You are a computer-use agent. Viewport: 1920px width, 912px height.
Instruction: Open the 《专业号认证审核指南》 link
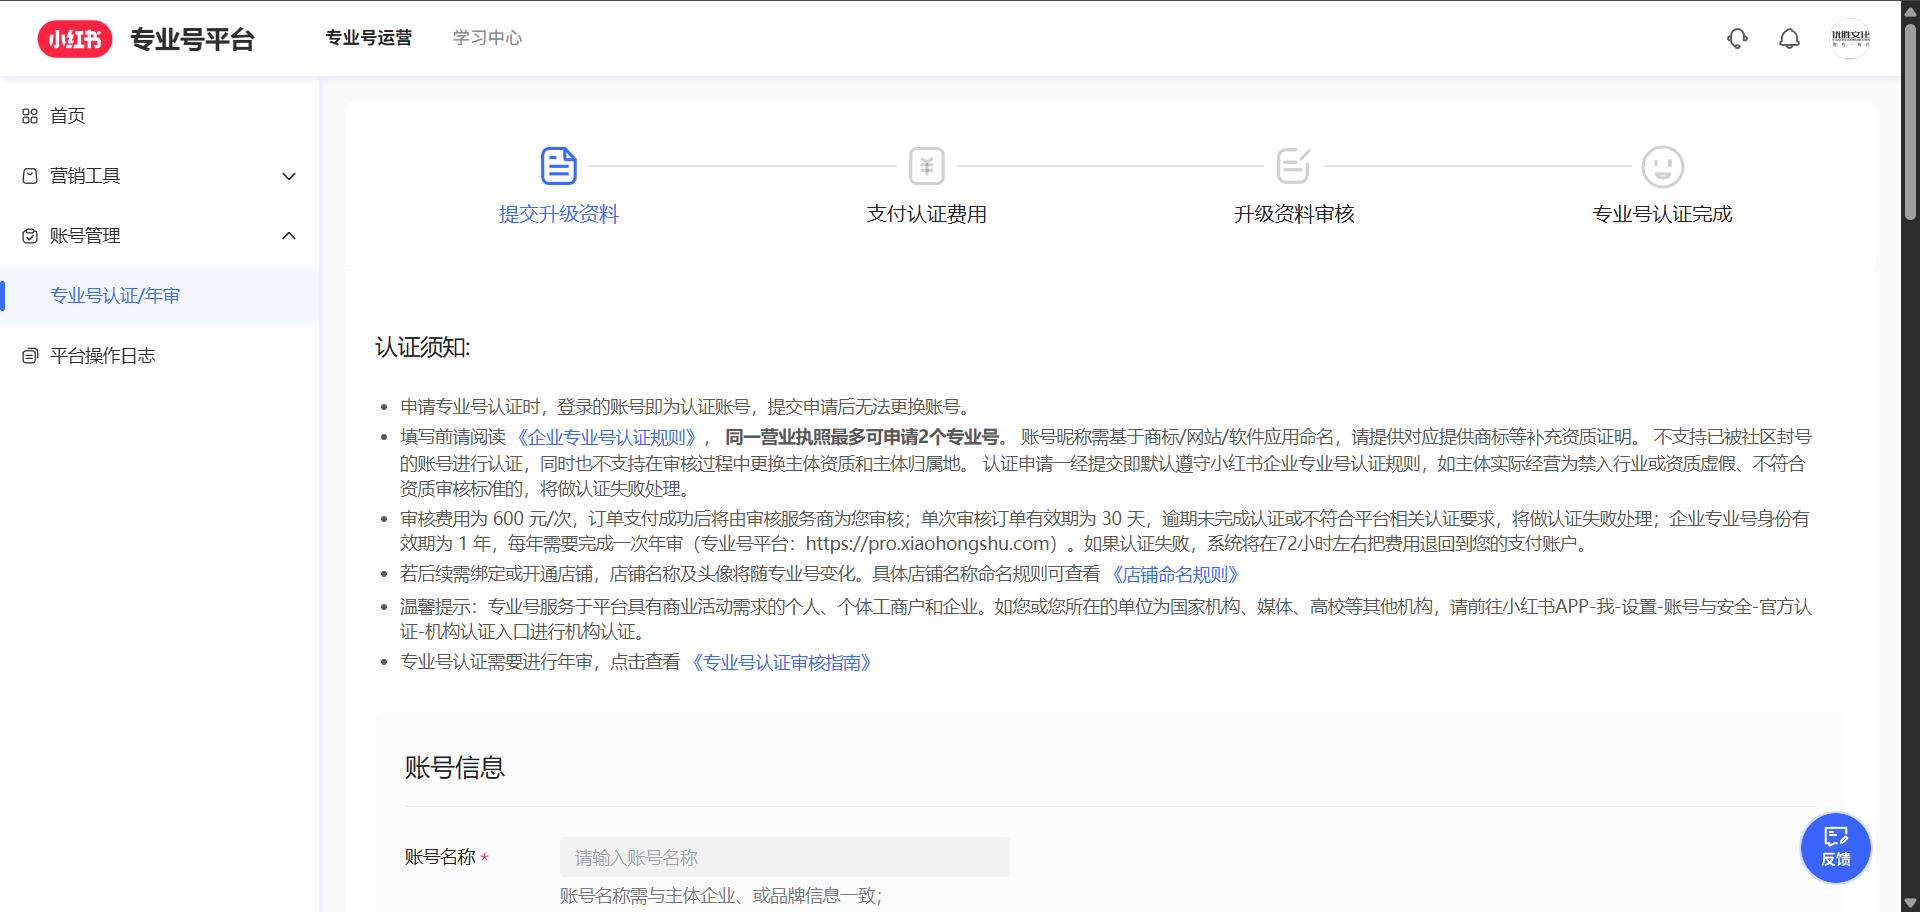point(782,663)
